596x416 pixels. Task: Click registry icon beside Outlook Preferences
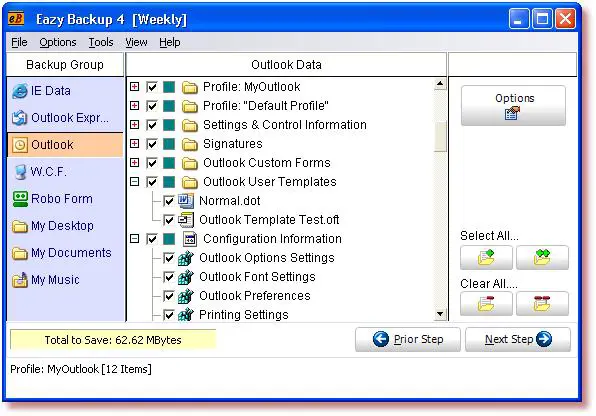click(x=186, y=296)
